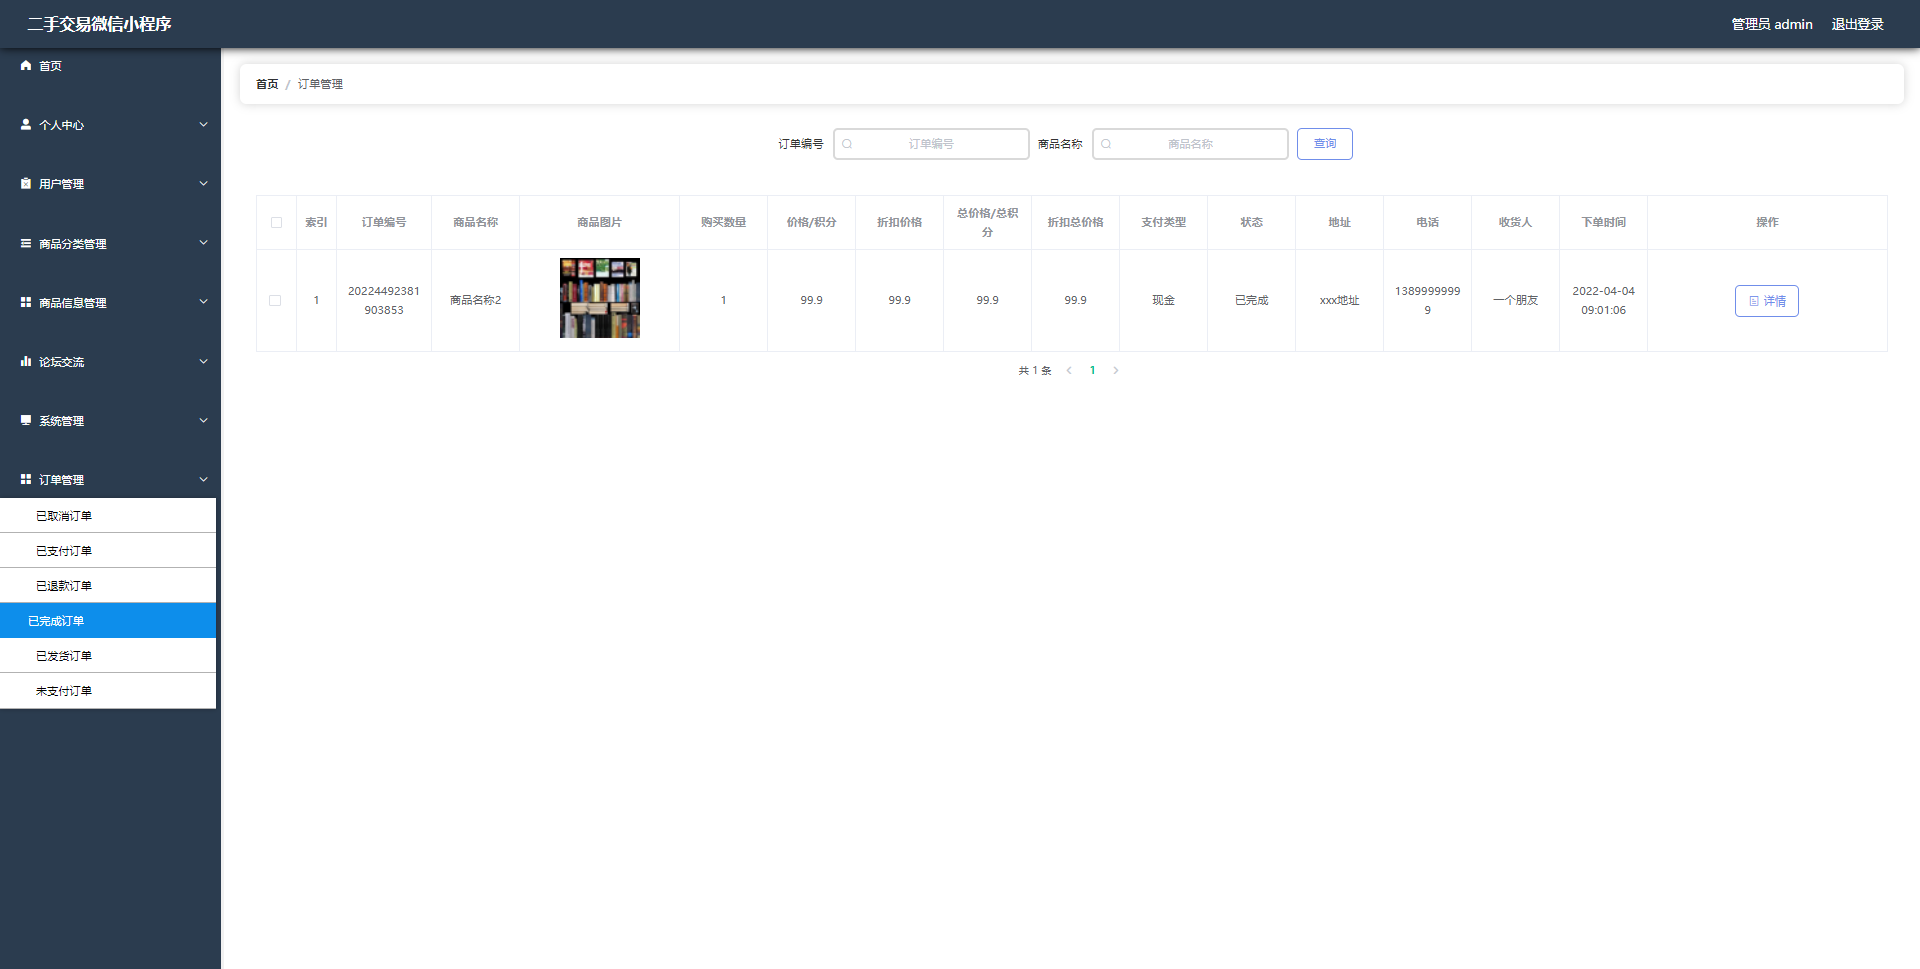The image size is (1920, 969).
Task: Click 订单管理 breadcrumb text
Action: 320,84
